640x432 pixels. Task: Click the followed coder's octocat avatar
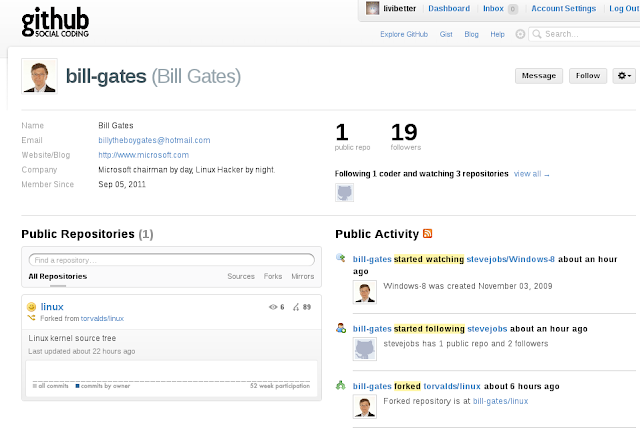(344, 192)
